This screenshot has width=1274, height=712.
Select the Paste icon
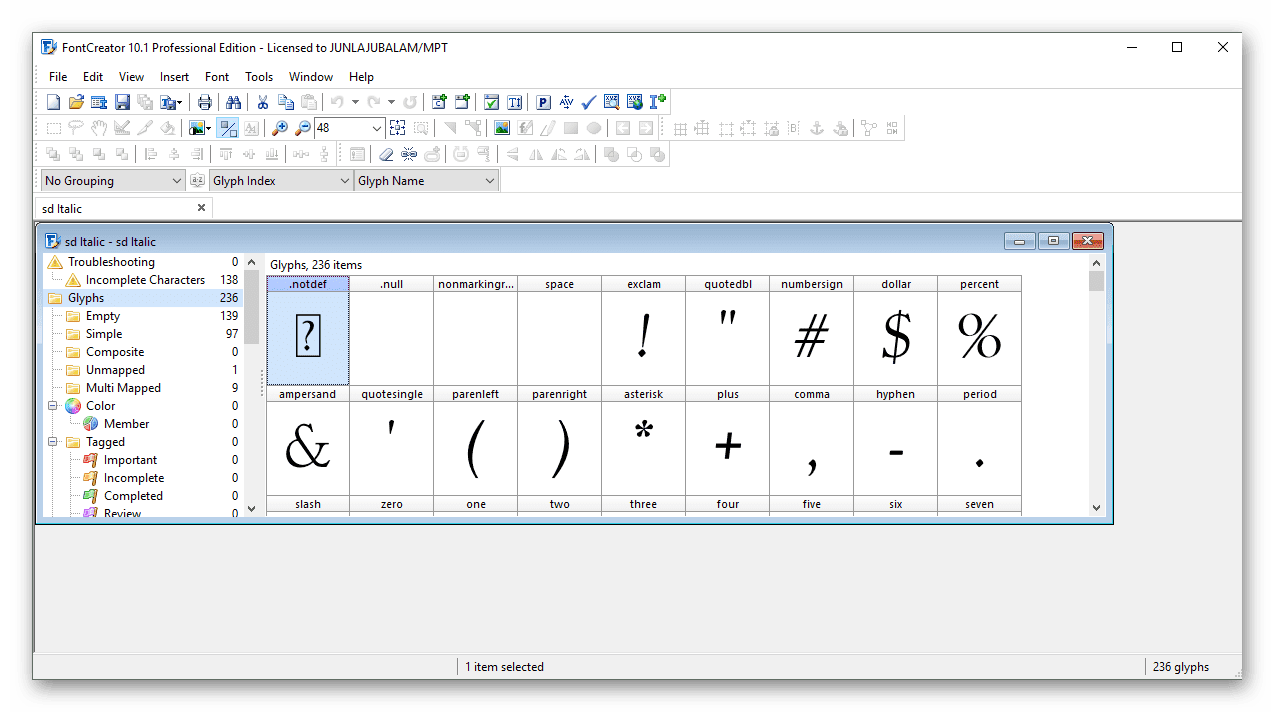click(310, 101)
